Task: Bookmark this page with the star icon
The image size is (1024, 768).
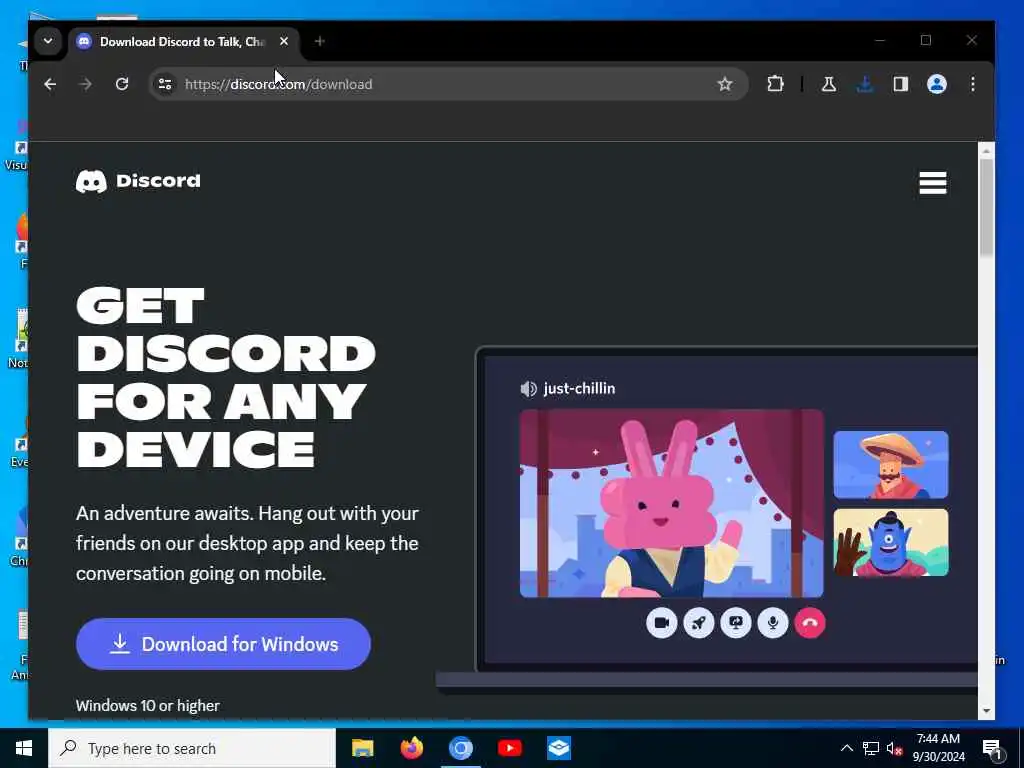Action: pyautogui.click(x=725, y=84)
